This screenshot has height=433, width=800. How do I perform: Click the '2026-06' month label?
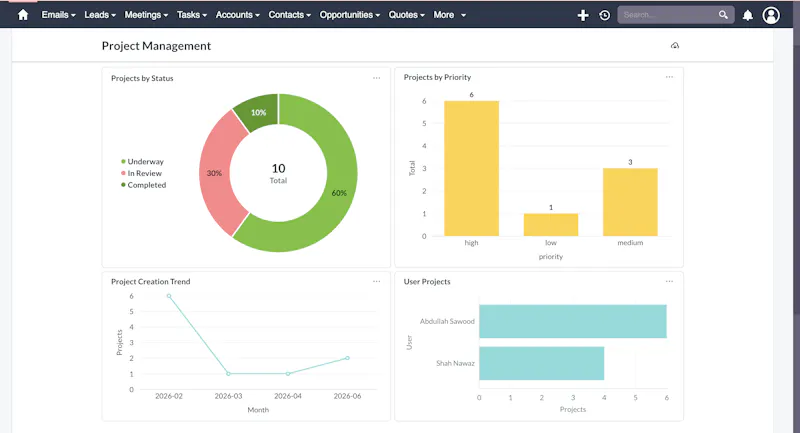pyautogui.click(x=347, y=396)
